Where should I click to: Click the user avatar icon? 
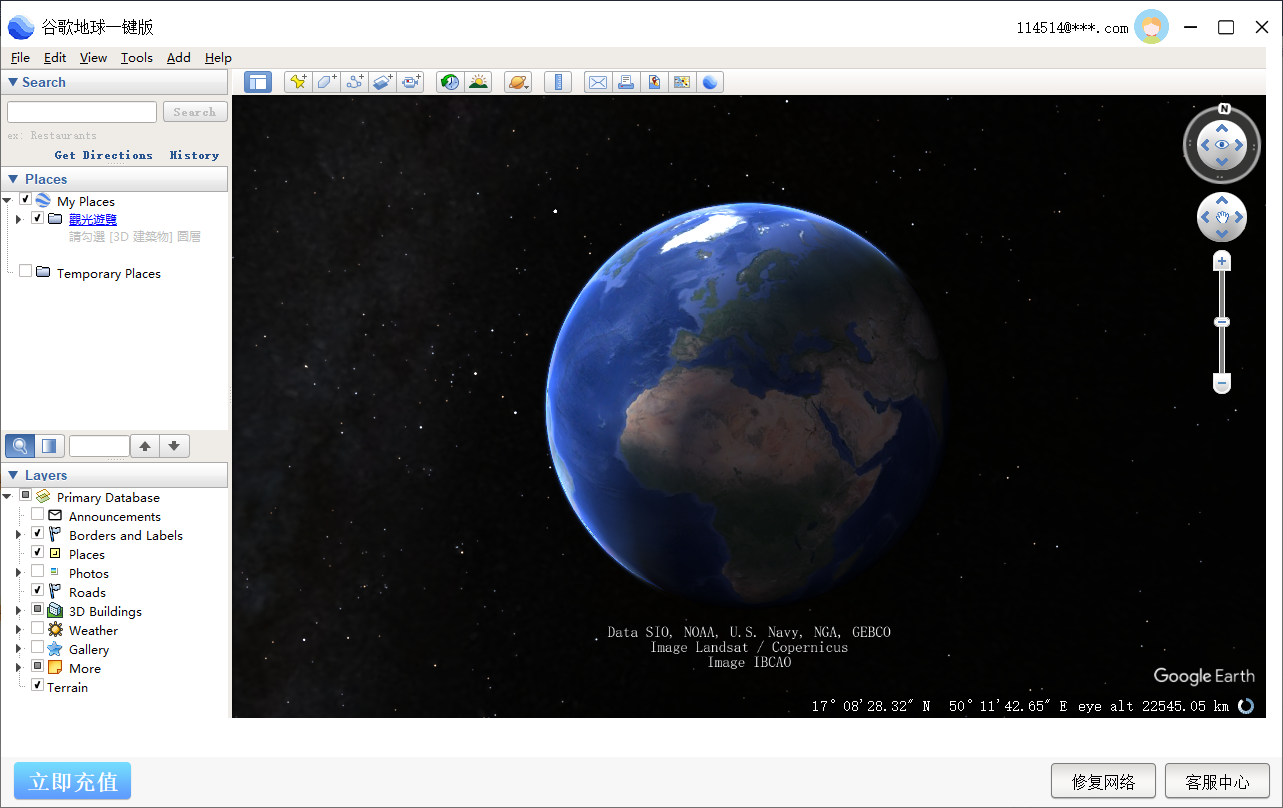(1152, 27)
